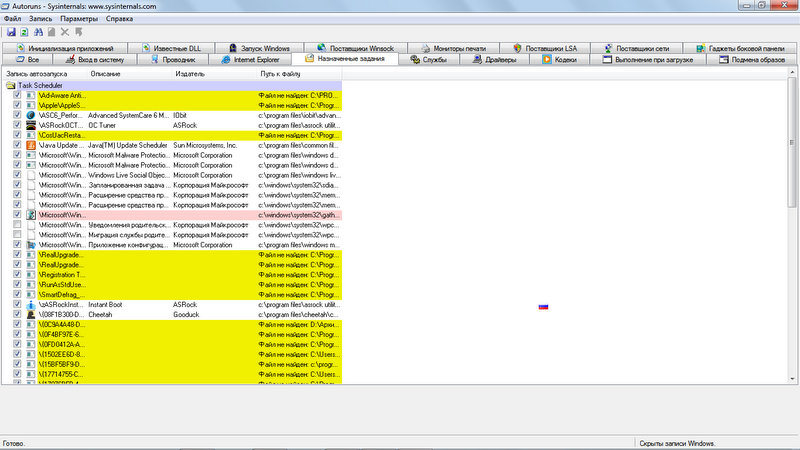Click the Properties toolbar icon
The width and height of the screenshot is (800, 450).
[x=52, y=32]
